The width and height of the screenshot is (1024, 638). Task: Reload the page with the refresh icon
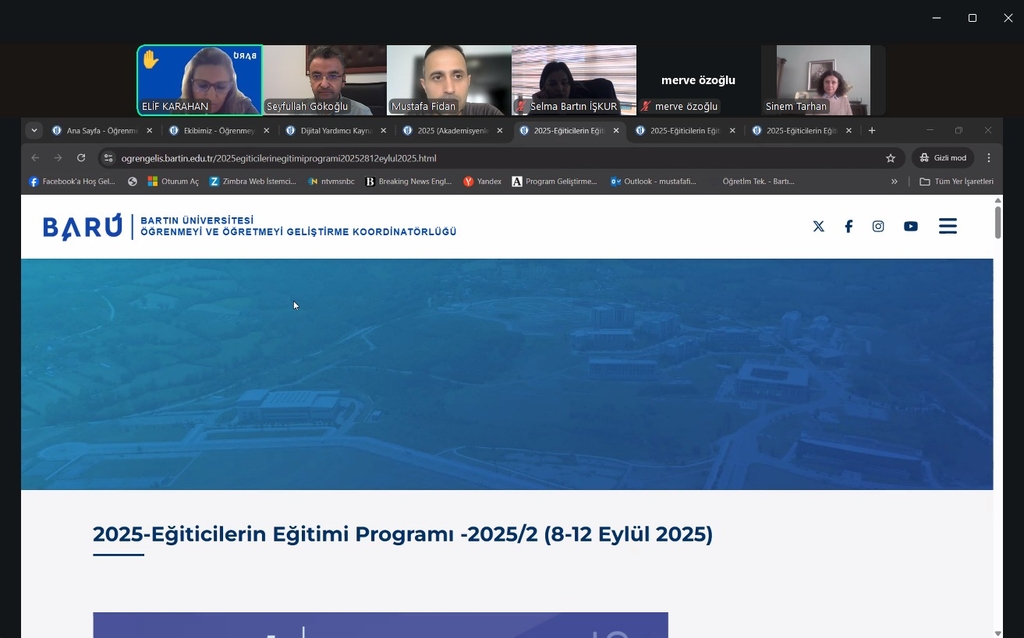click(81, 158)
